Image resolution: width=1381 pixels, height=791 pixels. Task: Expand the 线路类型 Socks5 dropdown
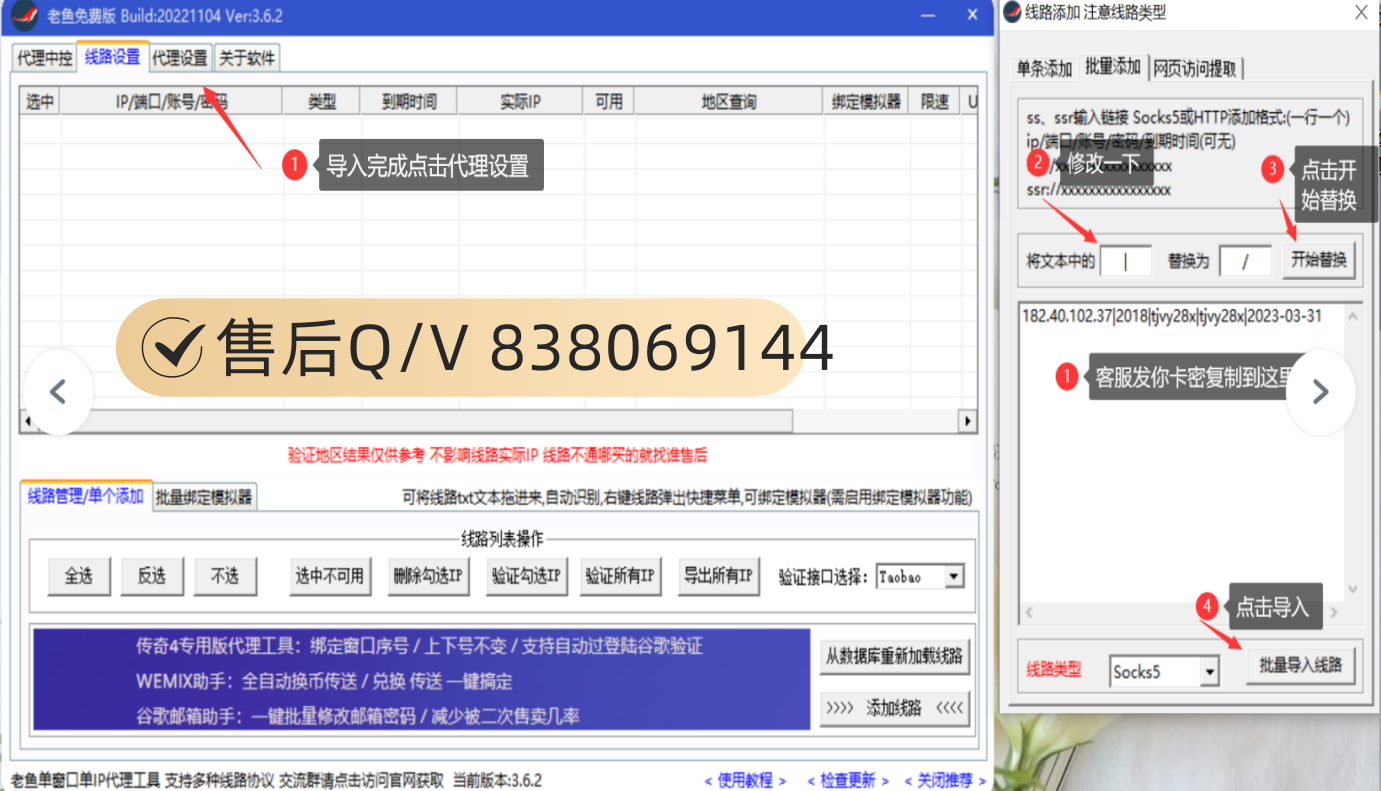click(1209, 672)
